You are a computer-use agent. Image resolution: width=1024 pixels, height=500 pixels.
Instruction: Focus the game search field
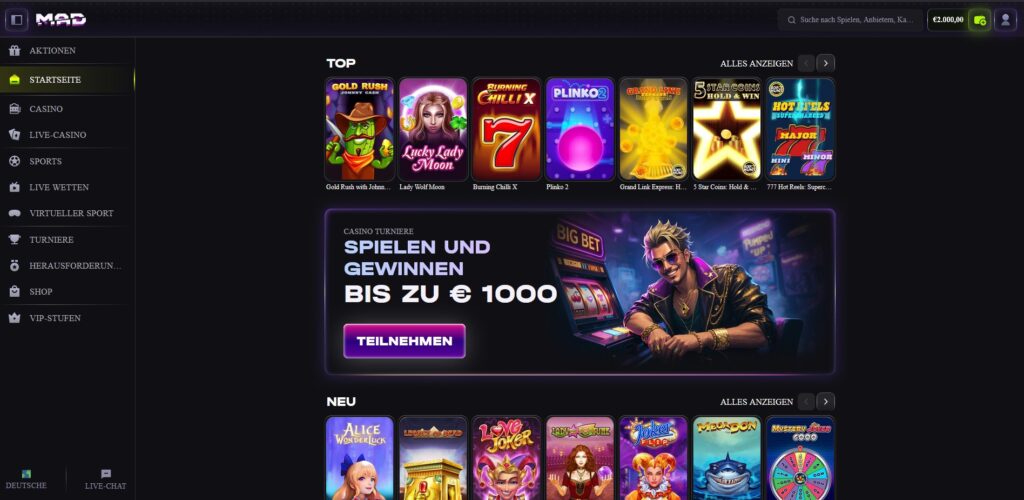click(x=850, y=20)
